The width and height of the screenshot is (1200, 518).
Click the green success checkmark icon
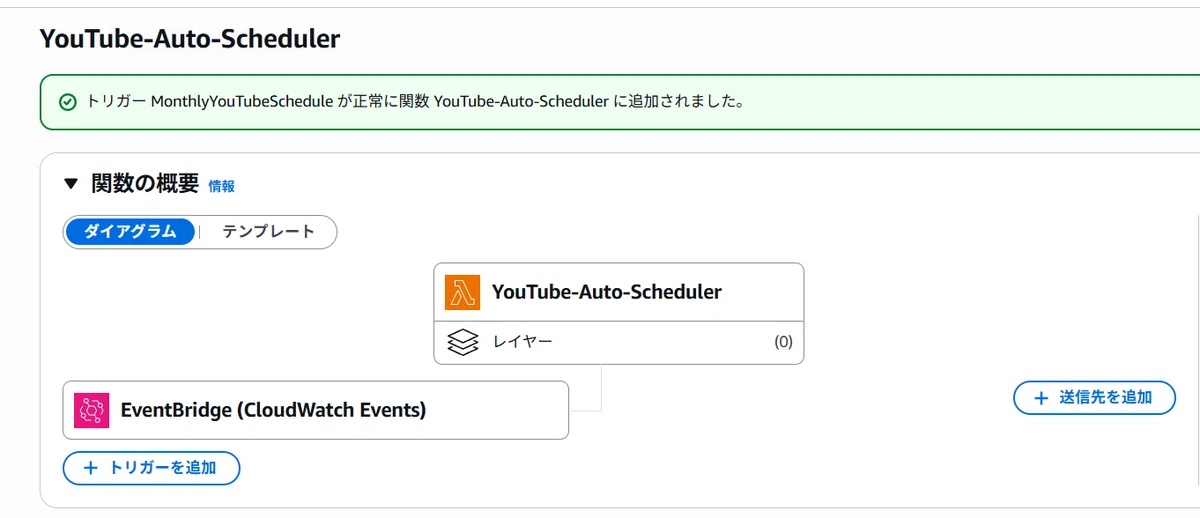tap(67, 102)
